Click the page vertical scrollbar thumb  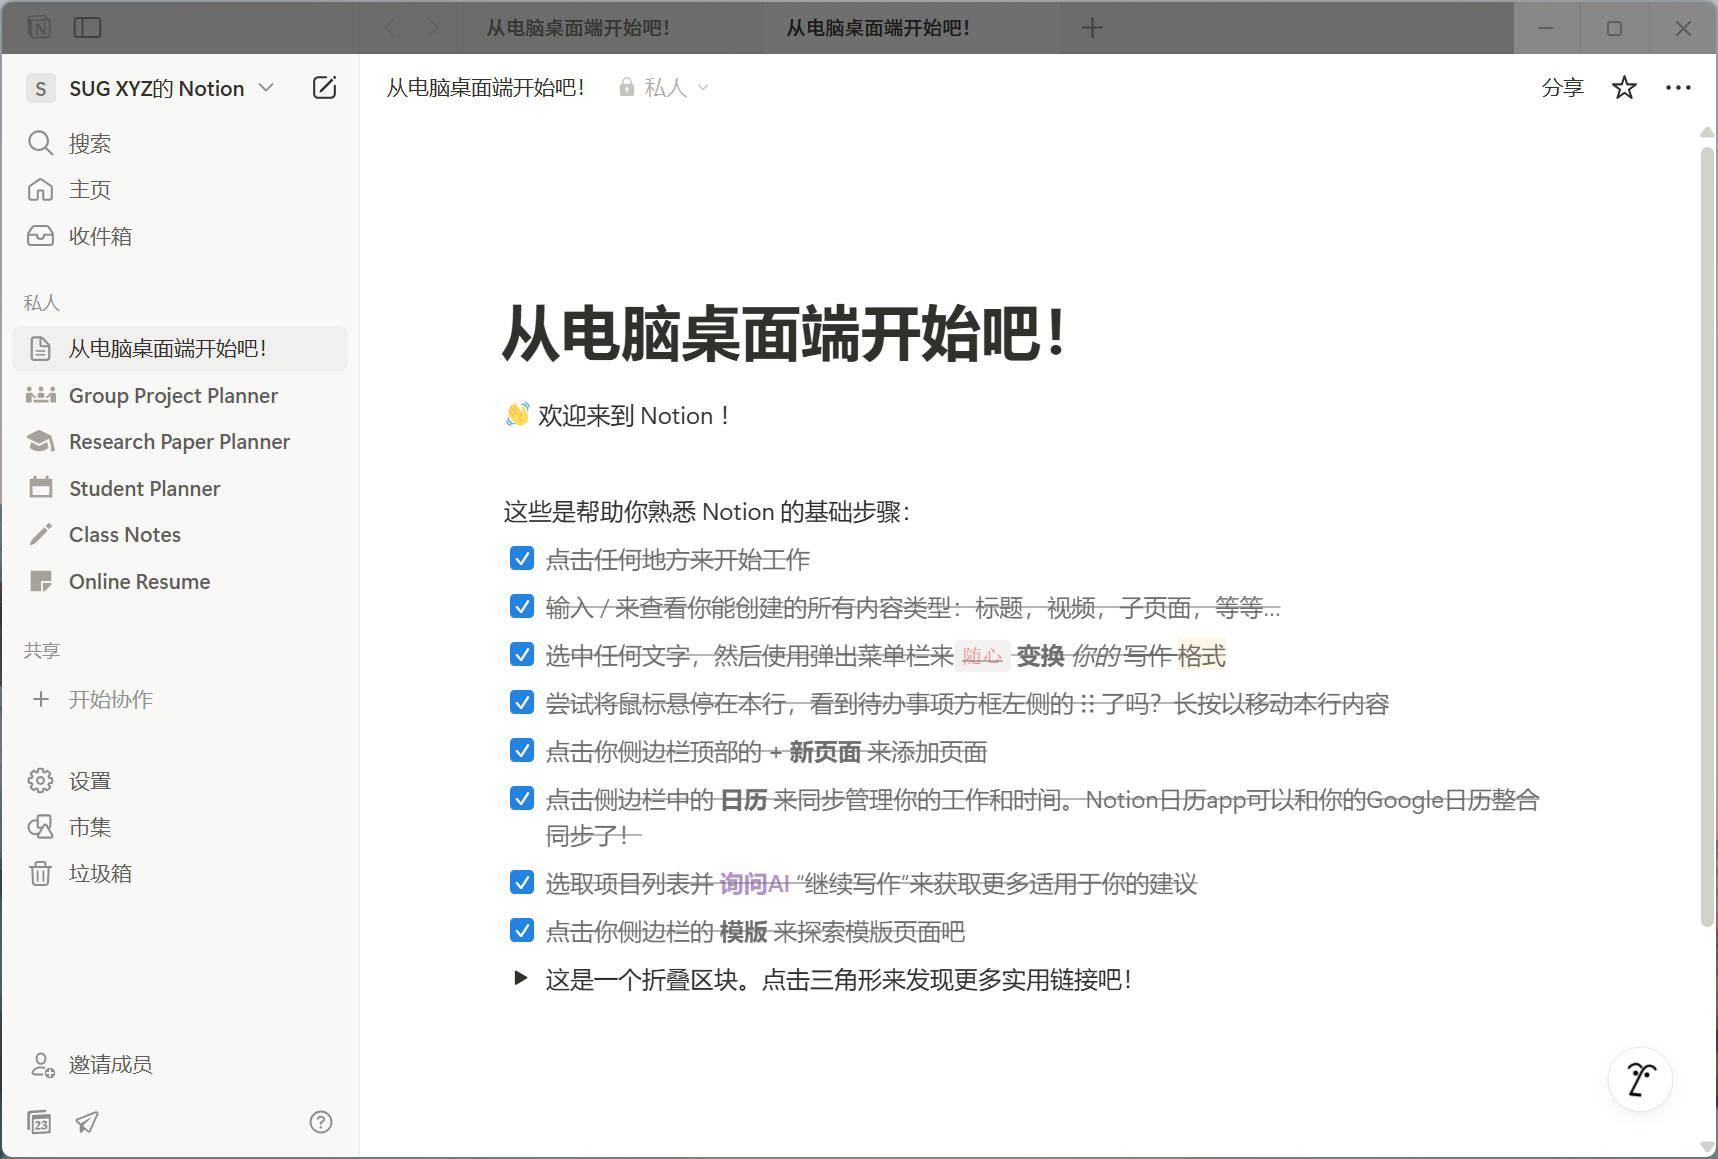pos(1707,535)
